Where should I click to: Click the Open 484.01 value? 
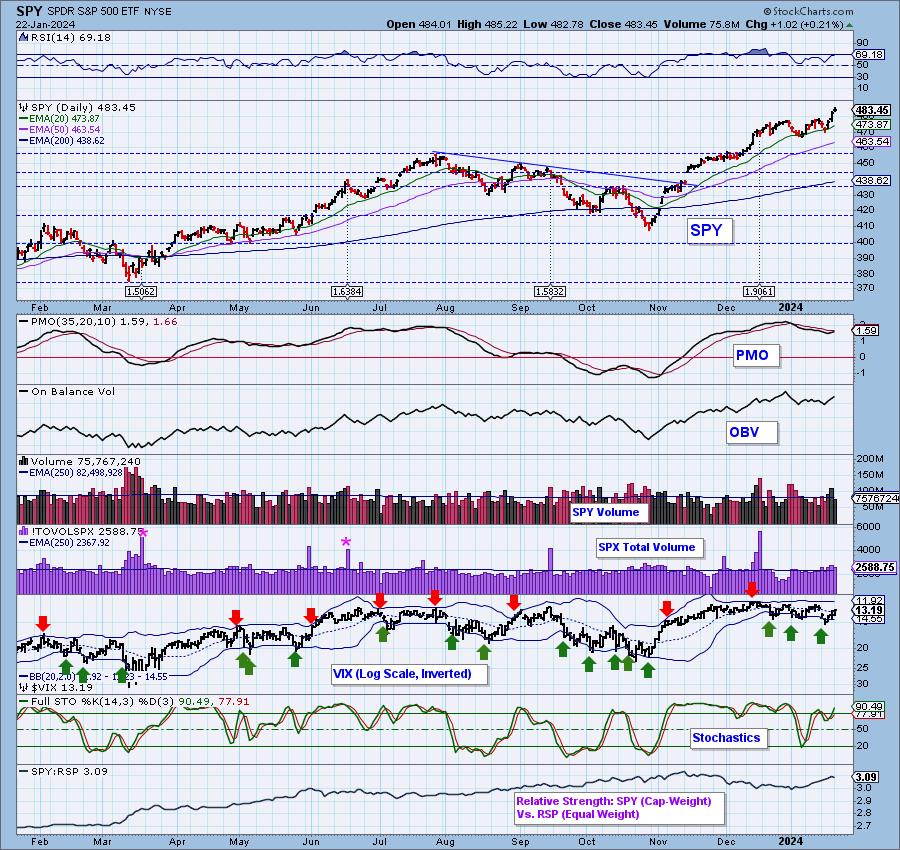[419, 25]
